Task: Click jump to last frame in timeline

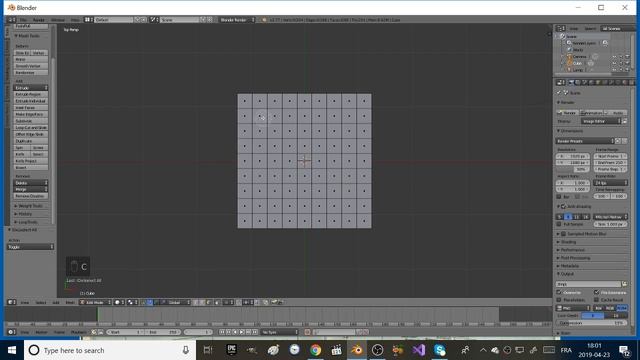Action: pyautogui.click(x=255, y=332)
